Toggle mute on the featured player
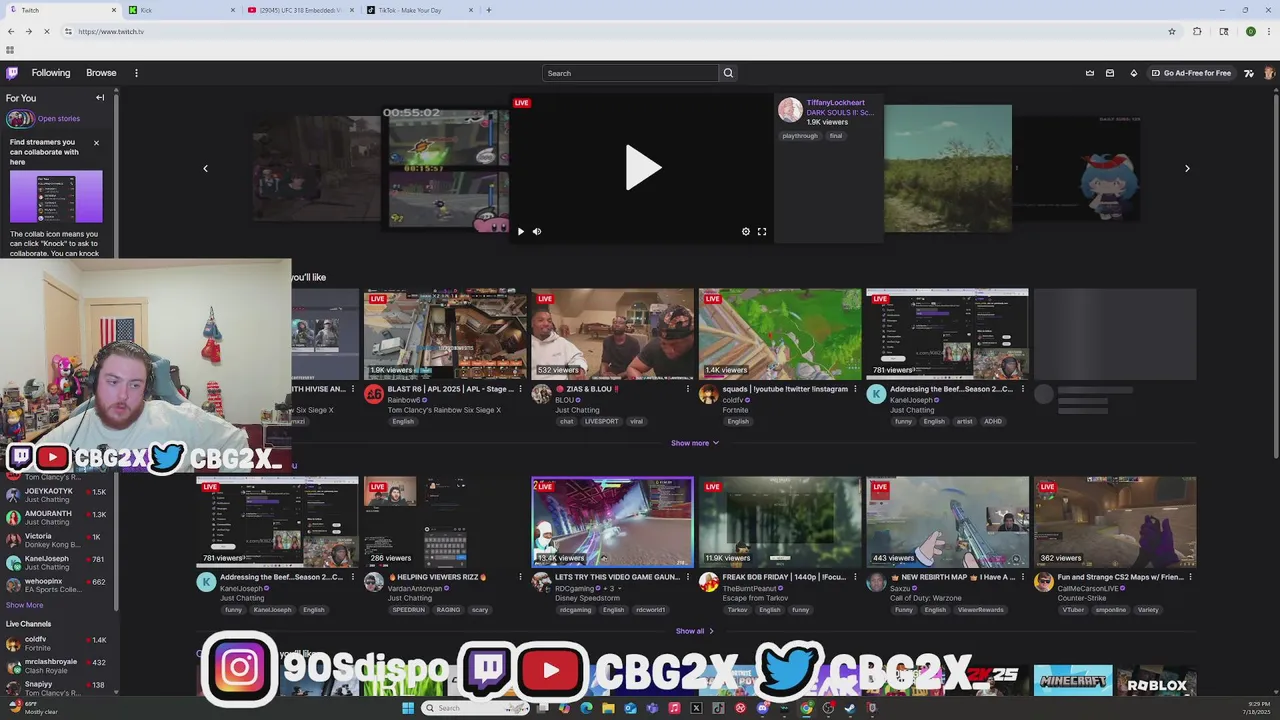This screenshot has height=720, width=1280. 537,231
